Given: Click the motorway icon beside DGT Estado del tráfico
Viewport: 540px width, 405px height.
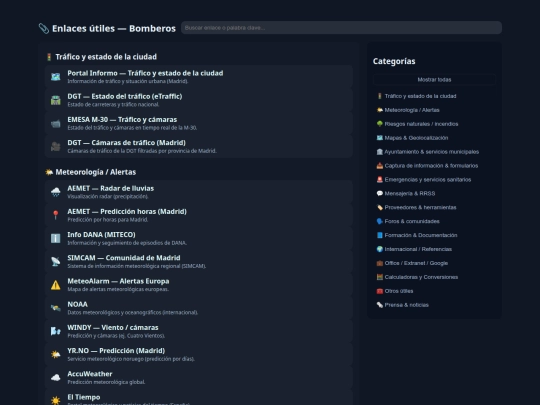Looking at the screenshot, I should [55, 100].
